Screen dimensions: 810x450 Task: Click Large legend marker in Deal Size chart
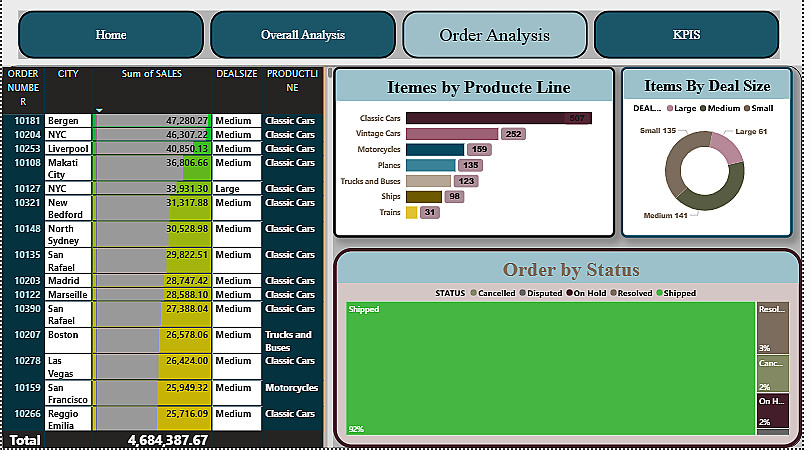670,108
